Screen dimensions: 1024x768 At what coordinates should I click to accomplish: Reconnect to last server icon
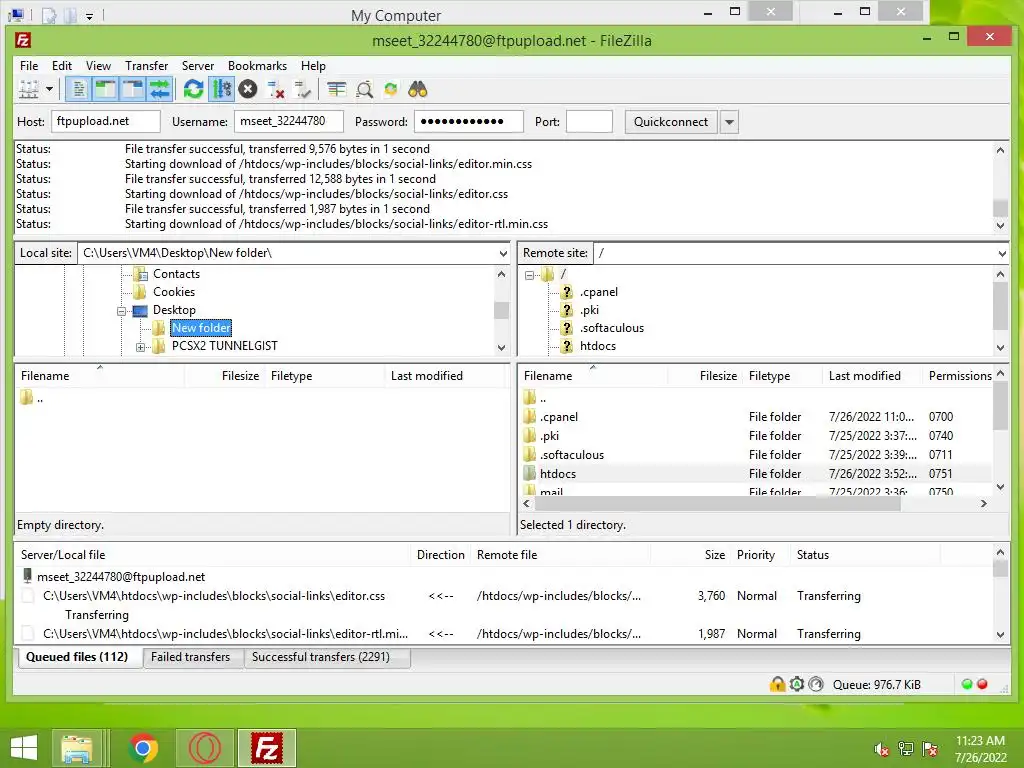(303, 89)
